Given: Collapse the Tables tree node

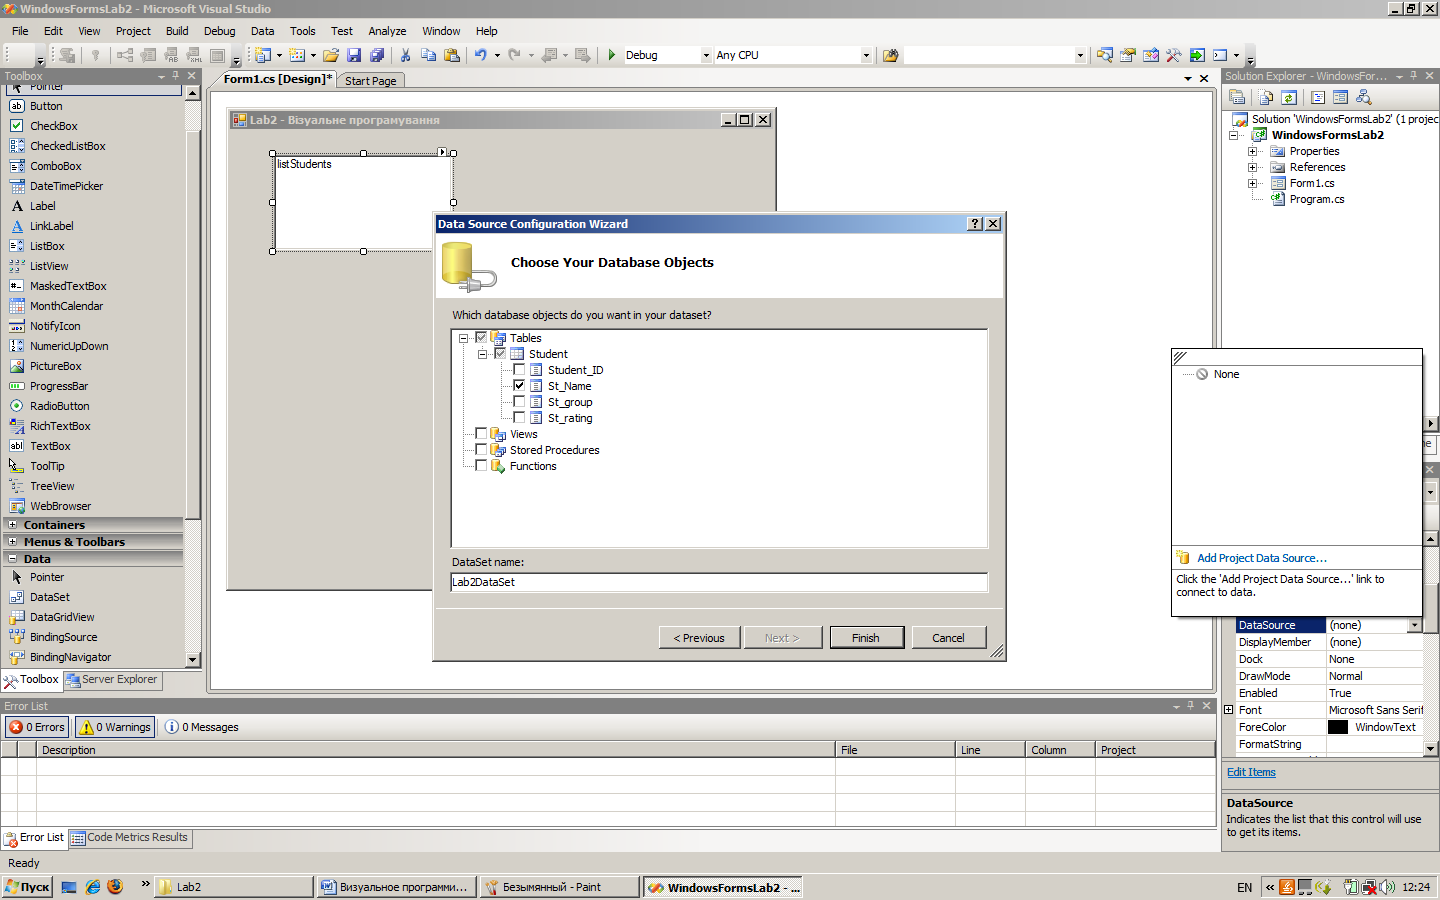Looking at the screenshot, I should point(463,338).
